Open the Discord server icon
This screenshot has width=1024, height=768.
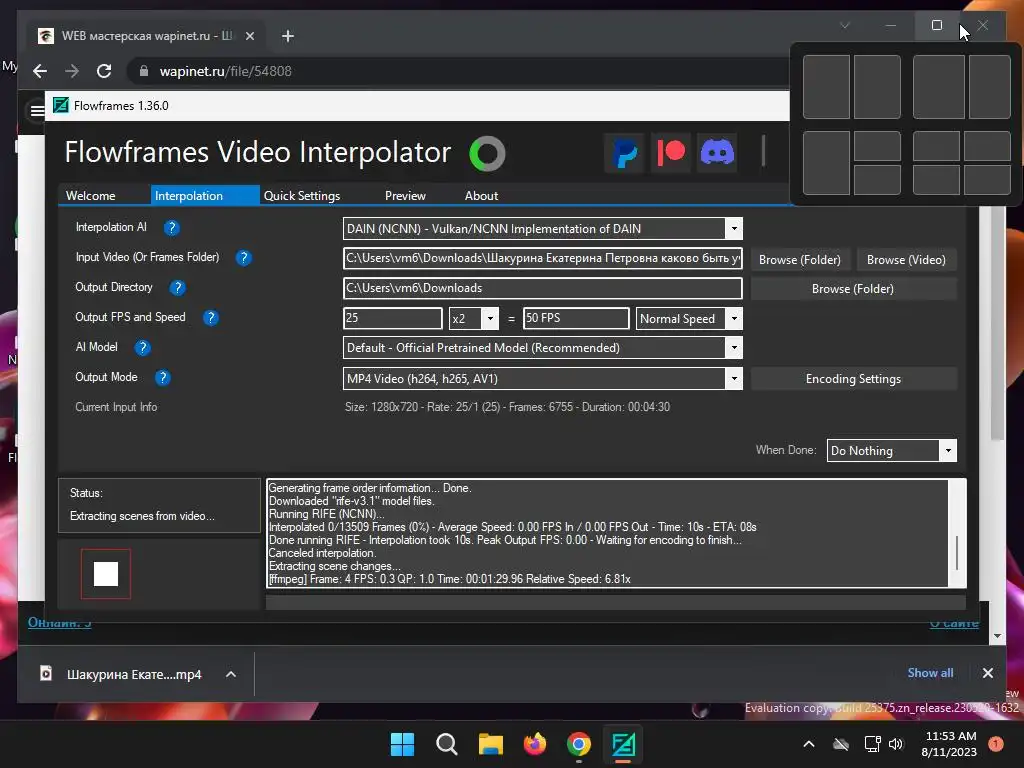[717, 153]
